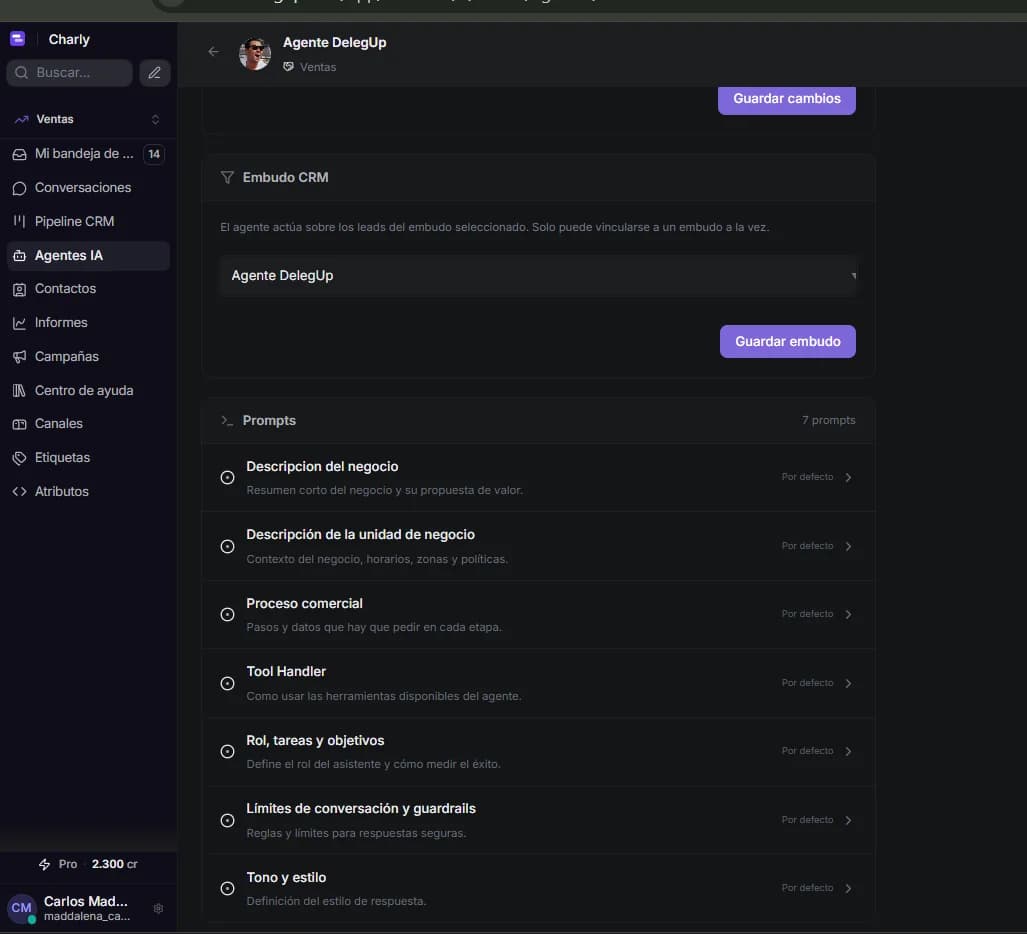Image resolution: width=1027 pixels, height=934 pixels.
Task: Open the Agente DelegUp avatar photo
Action: click(x=255, y=54)
